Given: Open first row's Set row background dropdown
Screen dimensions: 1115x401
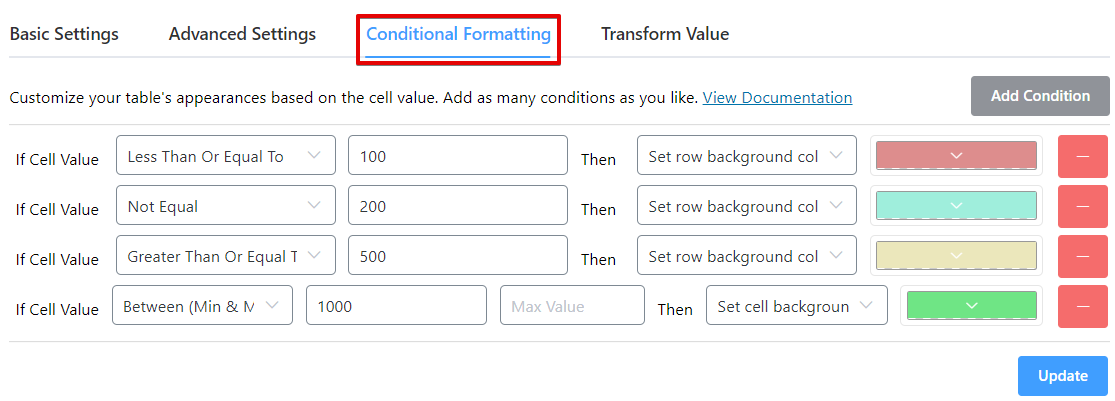Looking at the screenshot, I should 746,156.
